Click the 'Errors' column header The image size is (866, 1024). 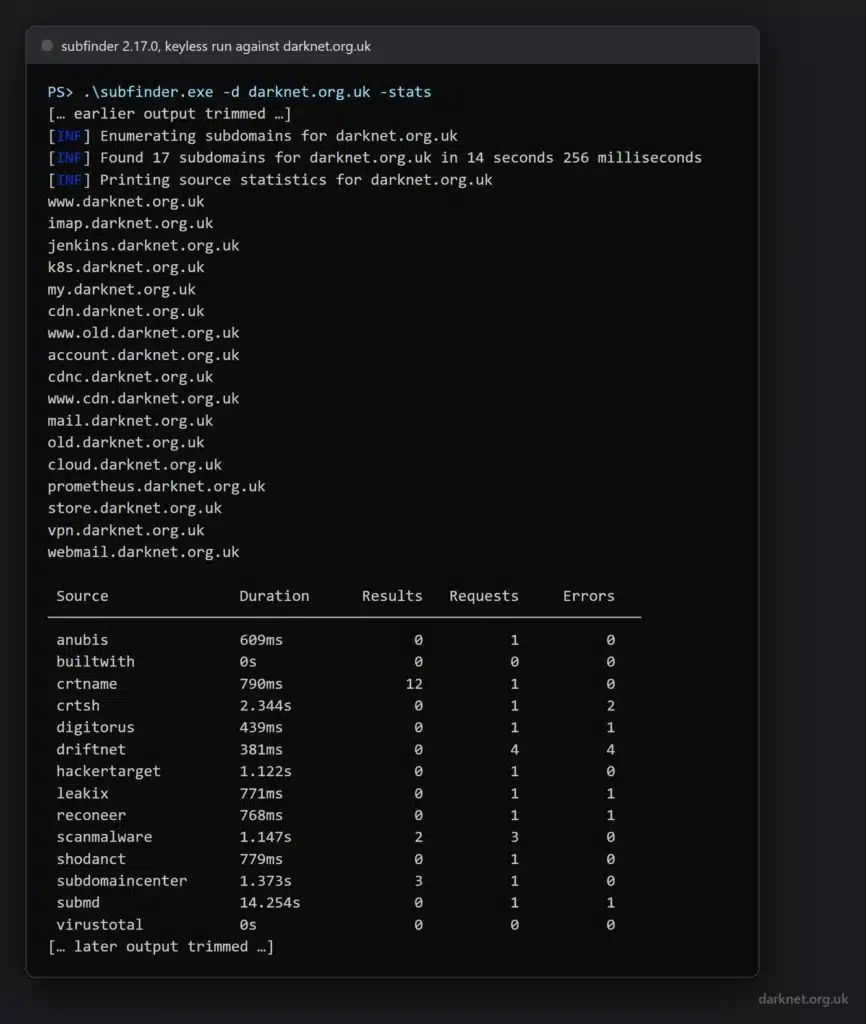(589, 596)
